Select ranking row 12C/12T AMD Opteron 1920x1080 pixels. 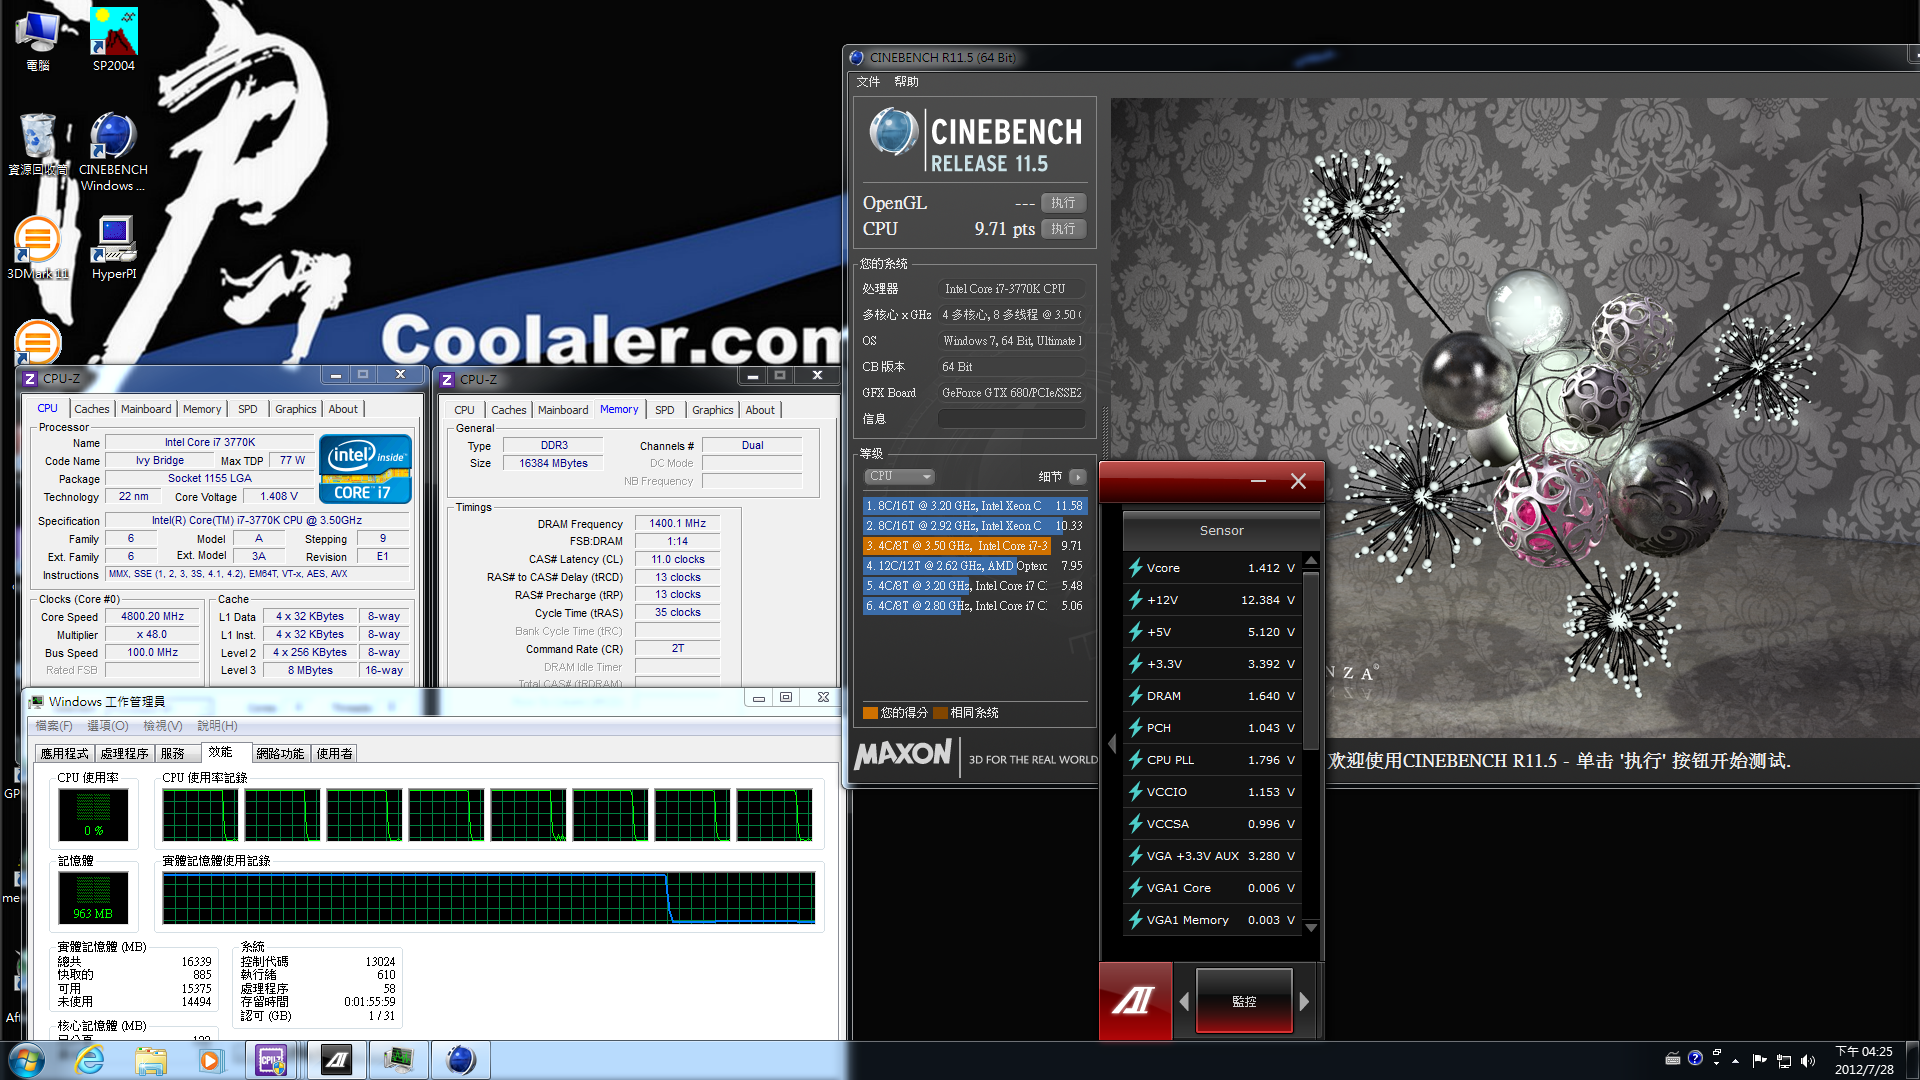coord(974,566)
